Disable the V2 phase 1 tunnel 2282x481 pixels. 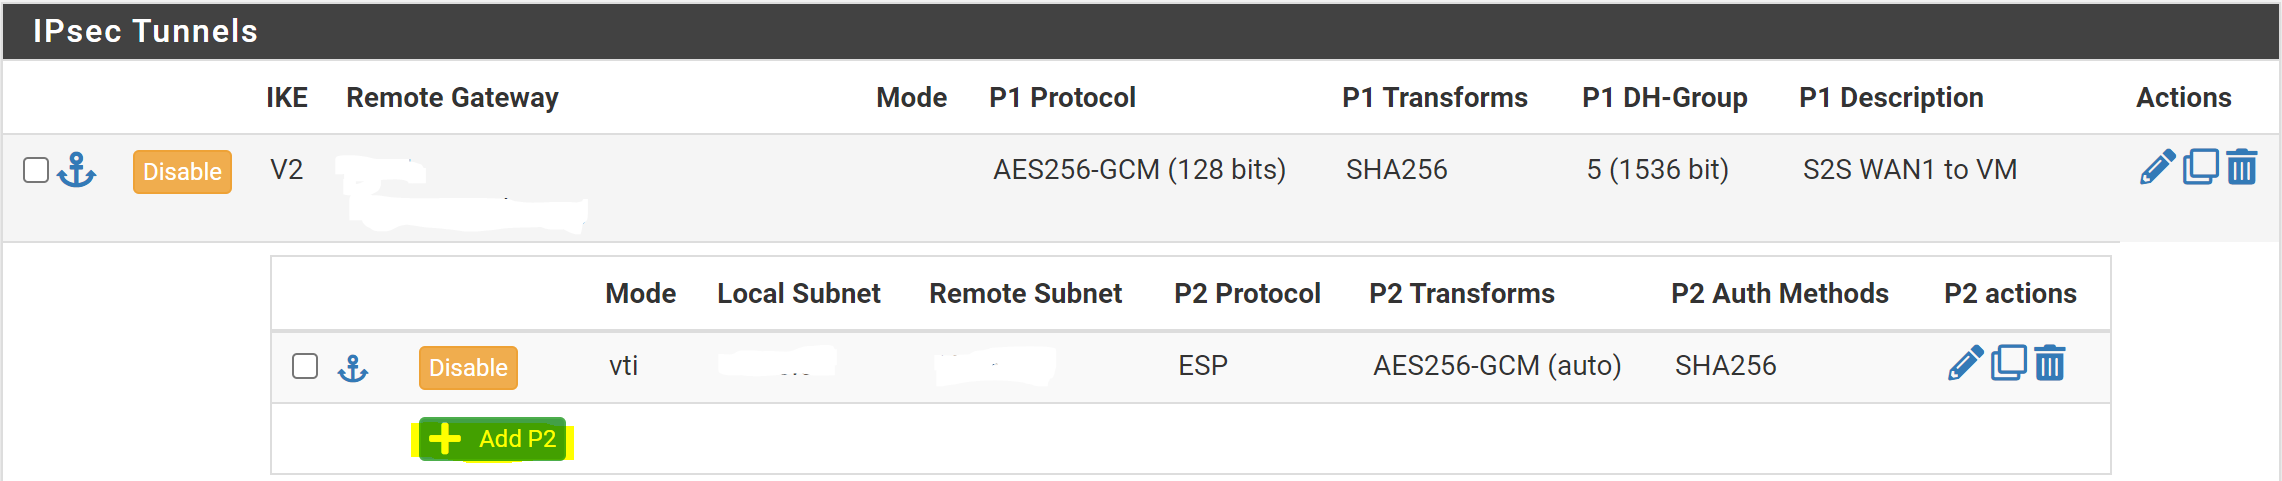[182, 171]
